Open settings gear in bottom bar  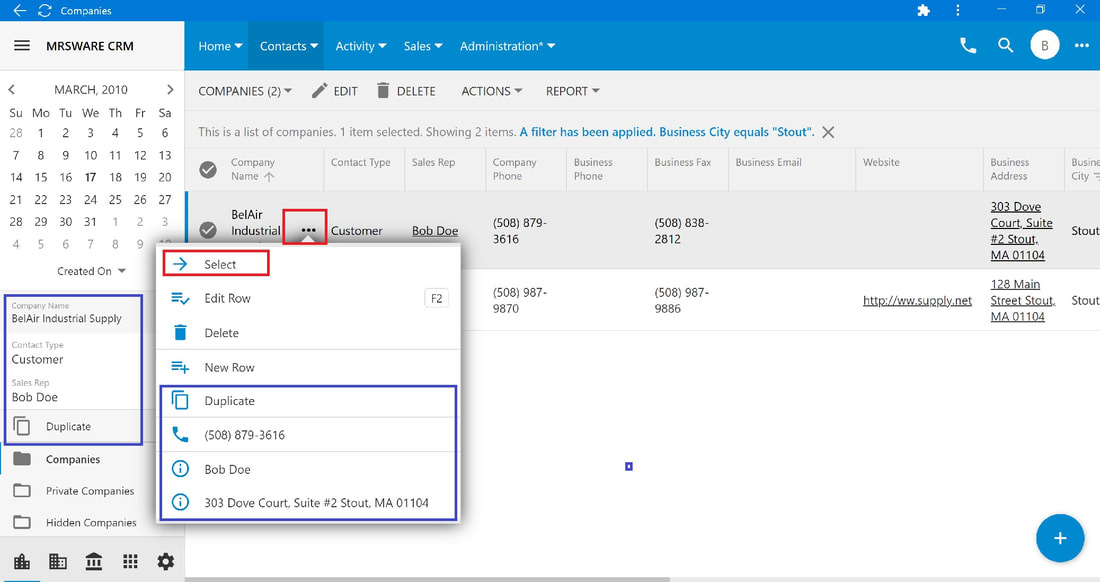pyautogui.click(x=166, y=561)
